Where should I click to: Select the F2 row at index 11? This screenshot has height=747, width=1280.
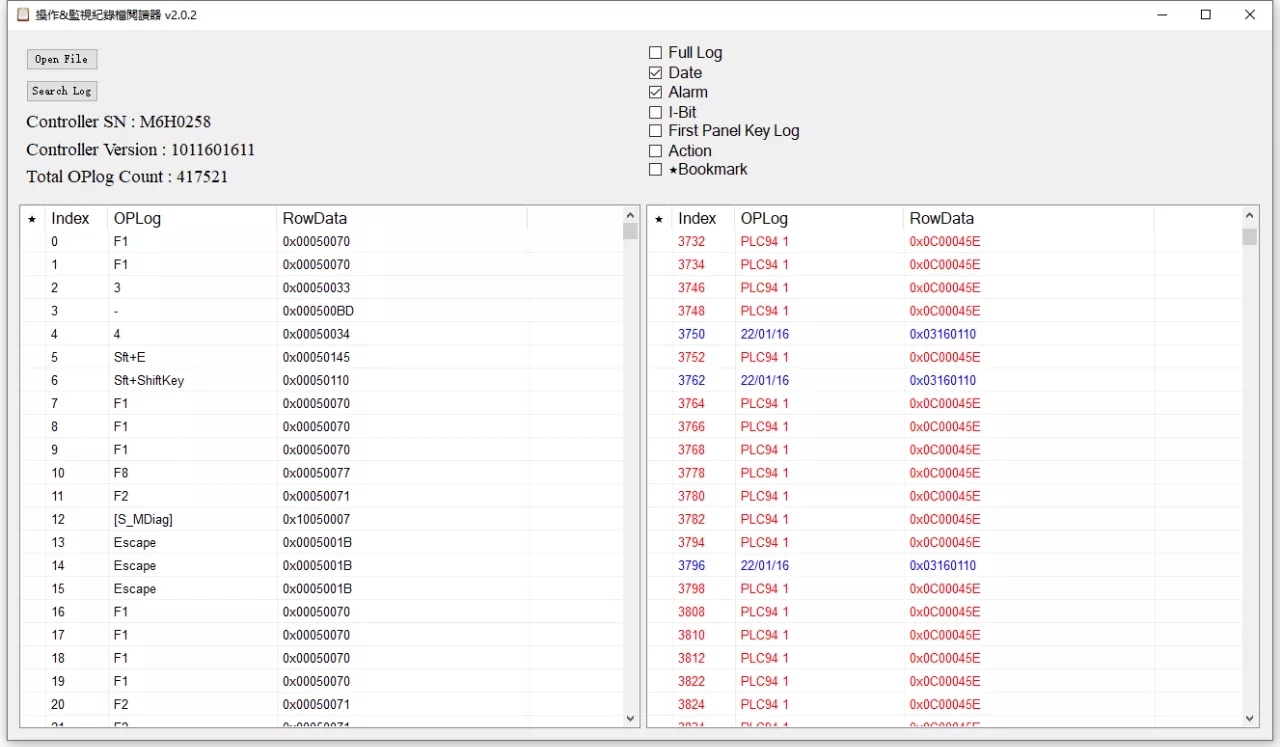(322, 496)
